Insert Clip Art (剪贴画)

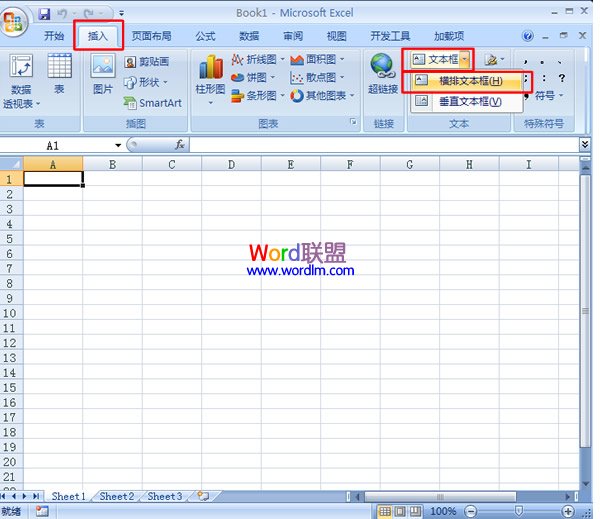147,62
